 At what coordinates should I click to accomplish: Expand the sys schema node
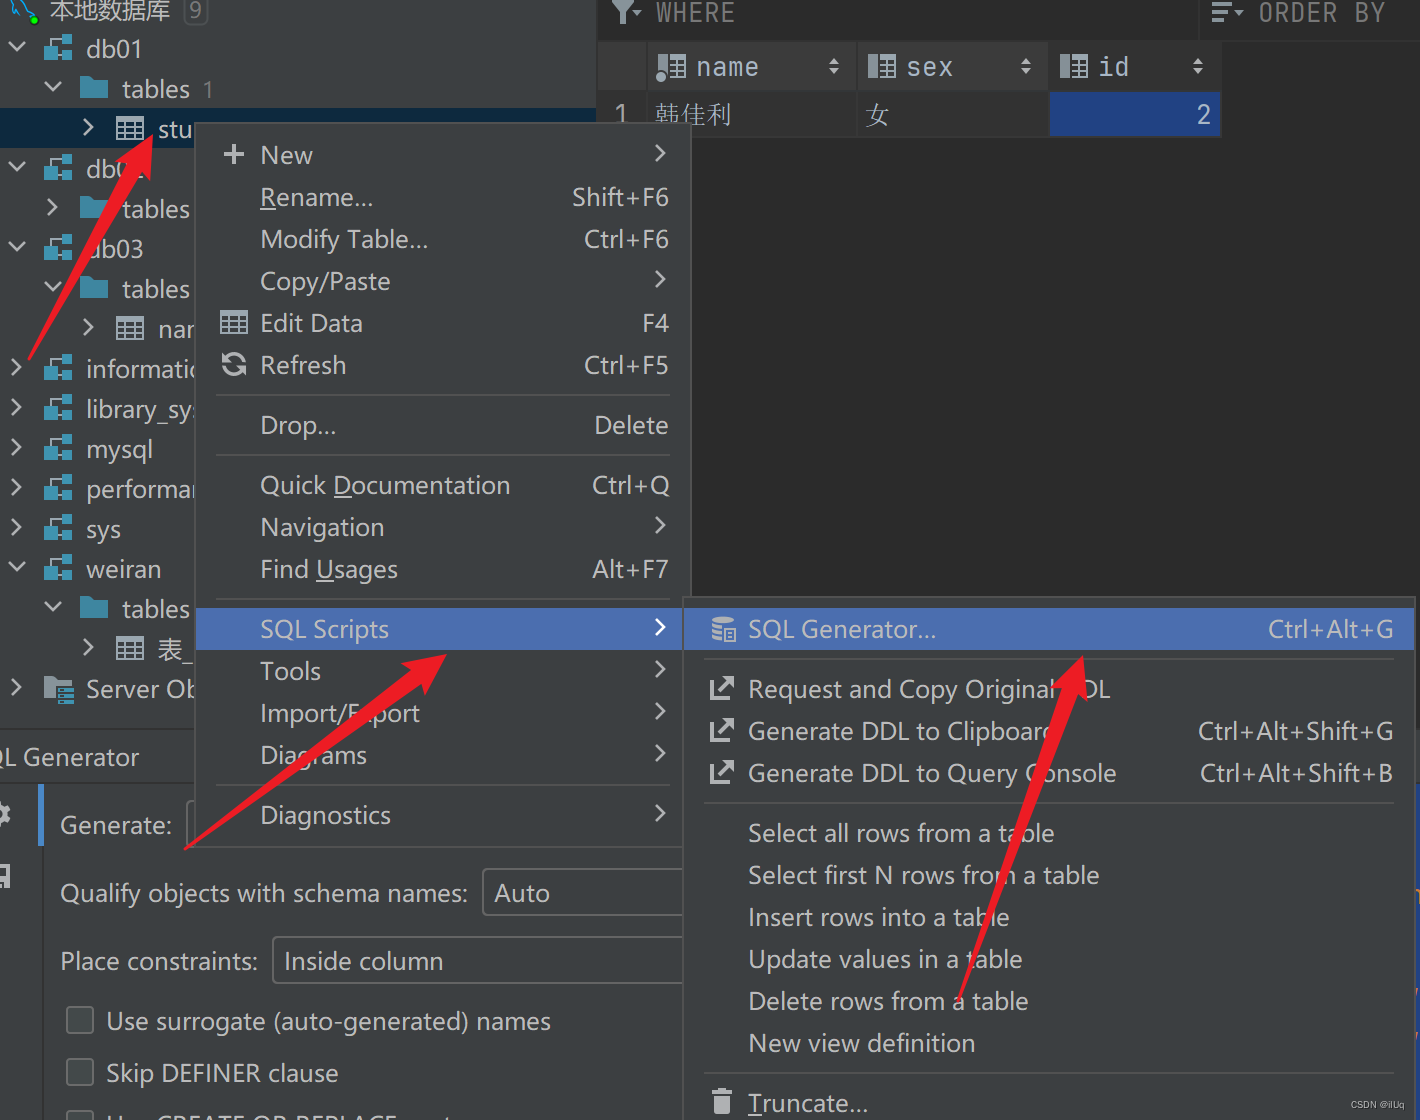pos(16,527)
